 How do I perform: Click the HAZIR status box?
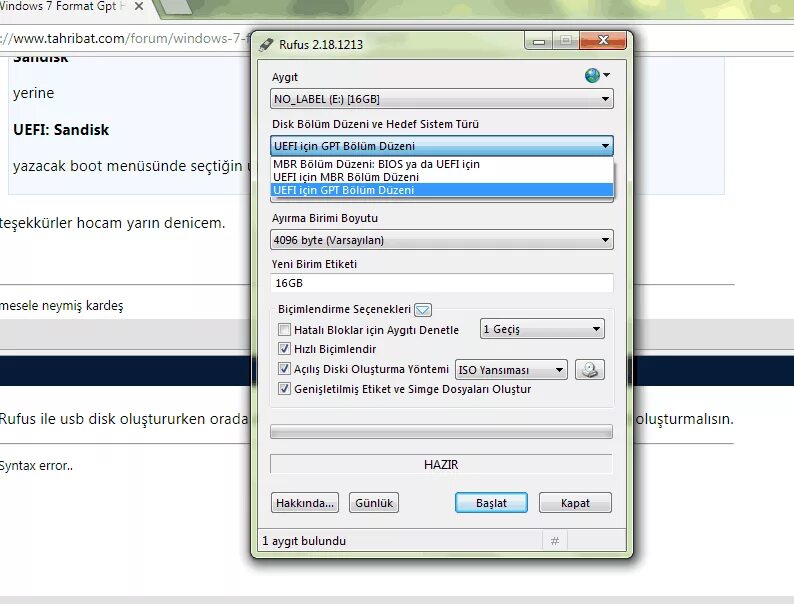pyautogui.click(x=442, y=464)
